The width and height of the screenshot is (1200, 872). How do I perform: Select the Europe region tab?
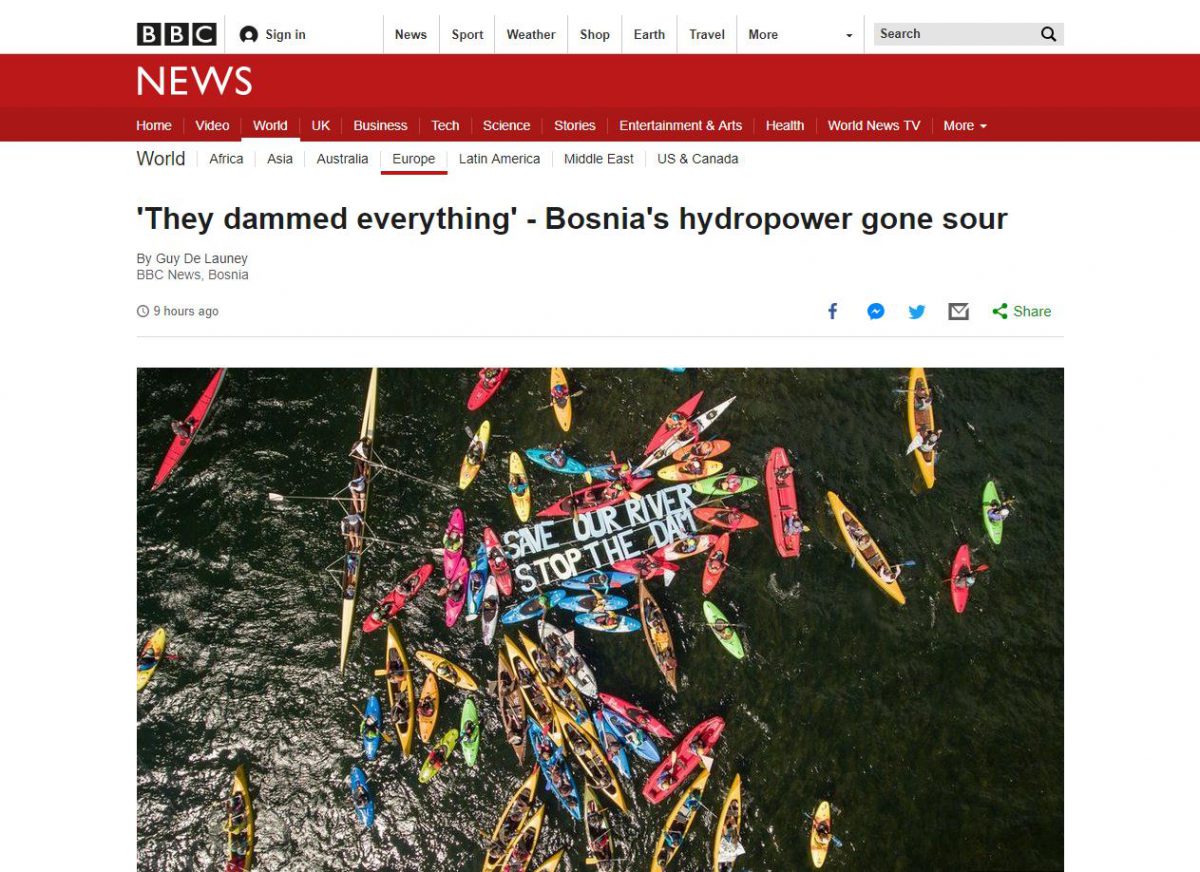coord(414,159)
